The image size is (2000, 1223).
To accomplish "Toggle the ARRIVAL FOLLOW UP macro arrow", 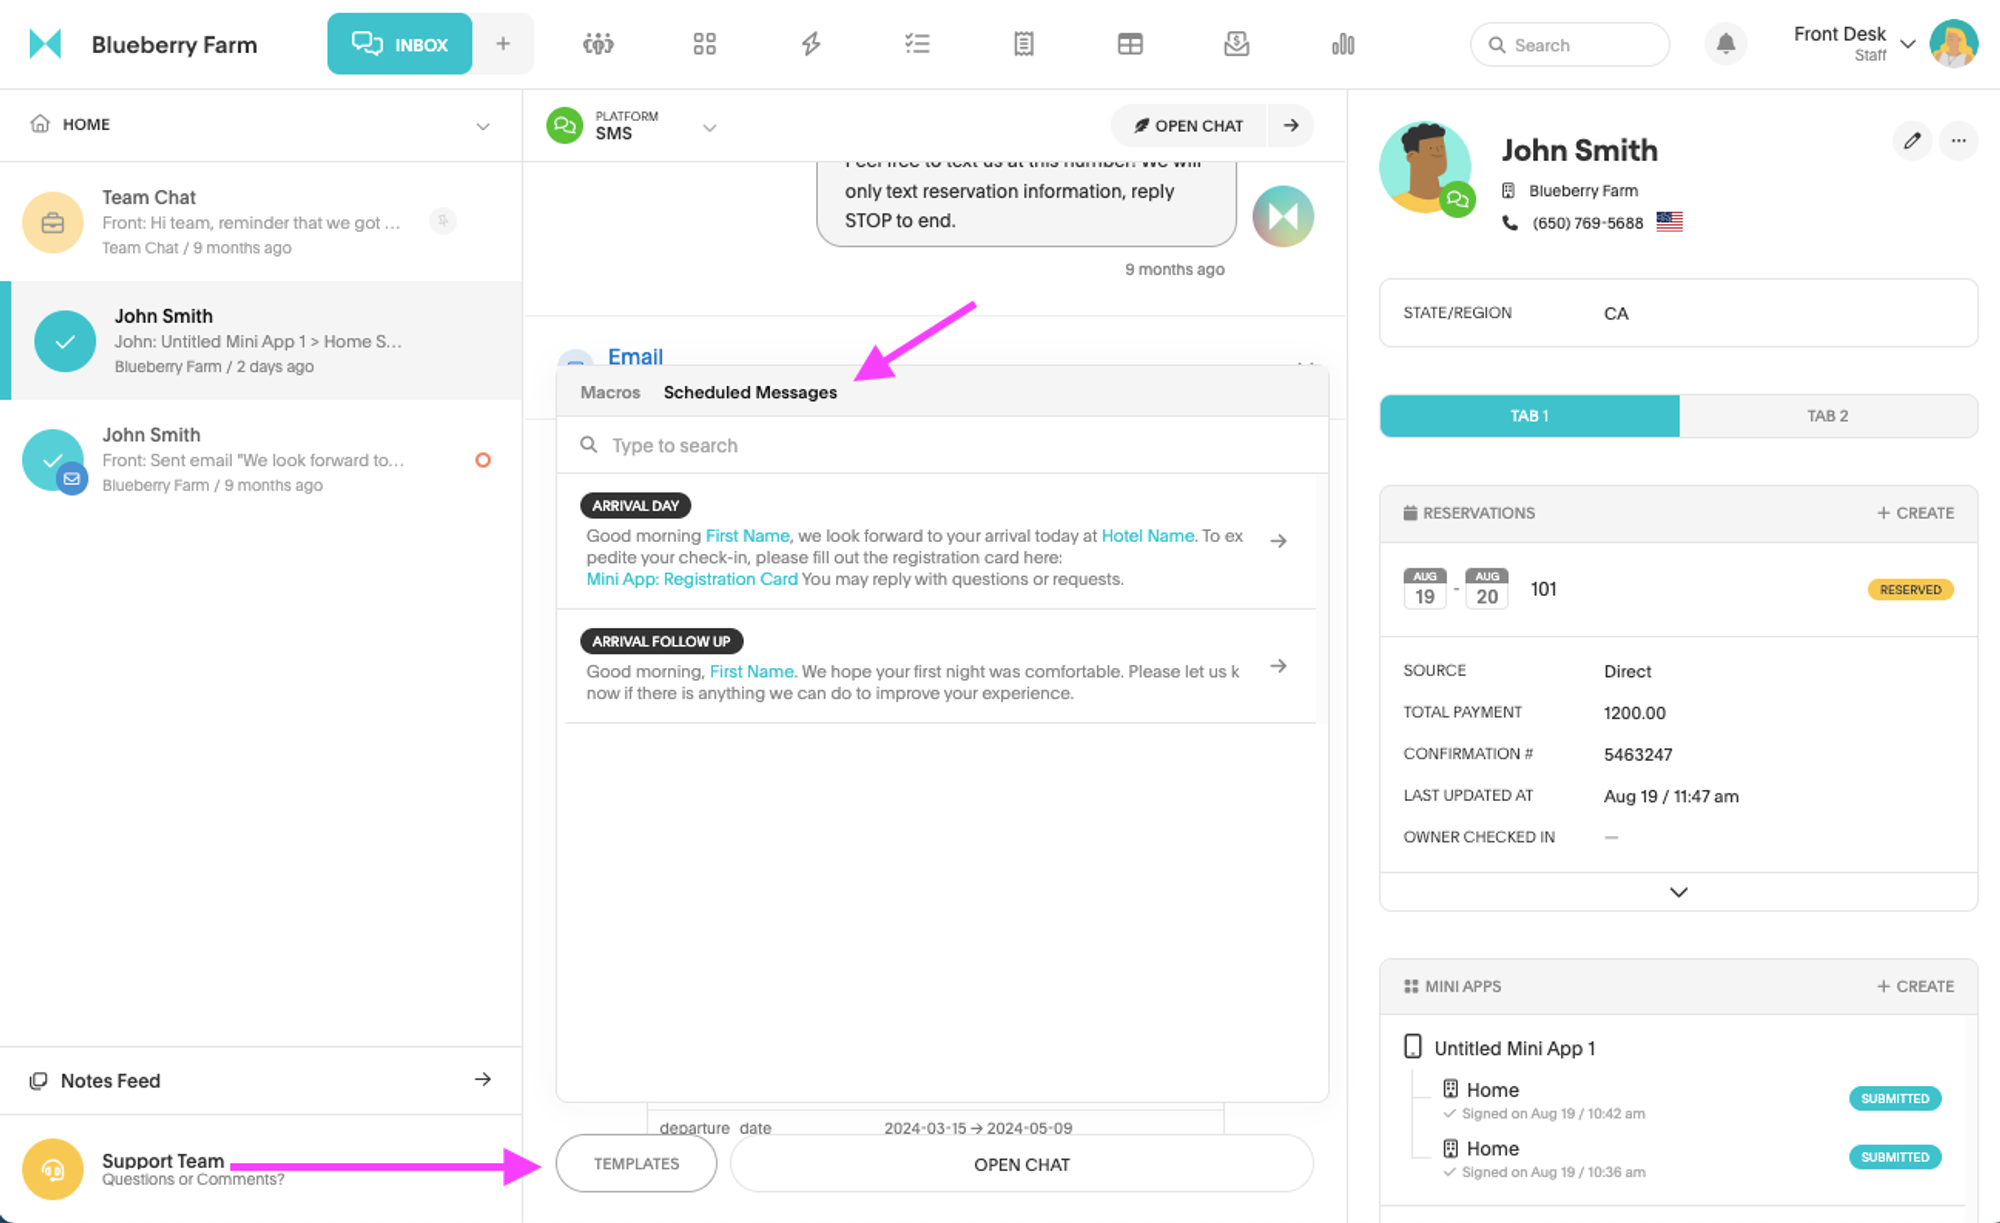I will tap(1277, 666).
